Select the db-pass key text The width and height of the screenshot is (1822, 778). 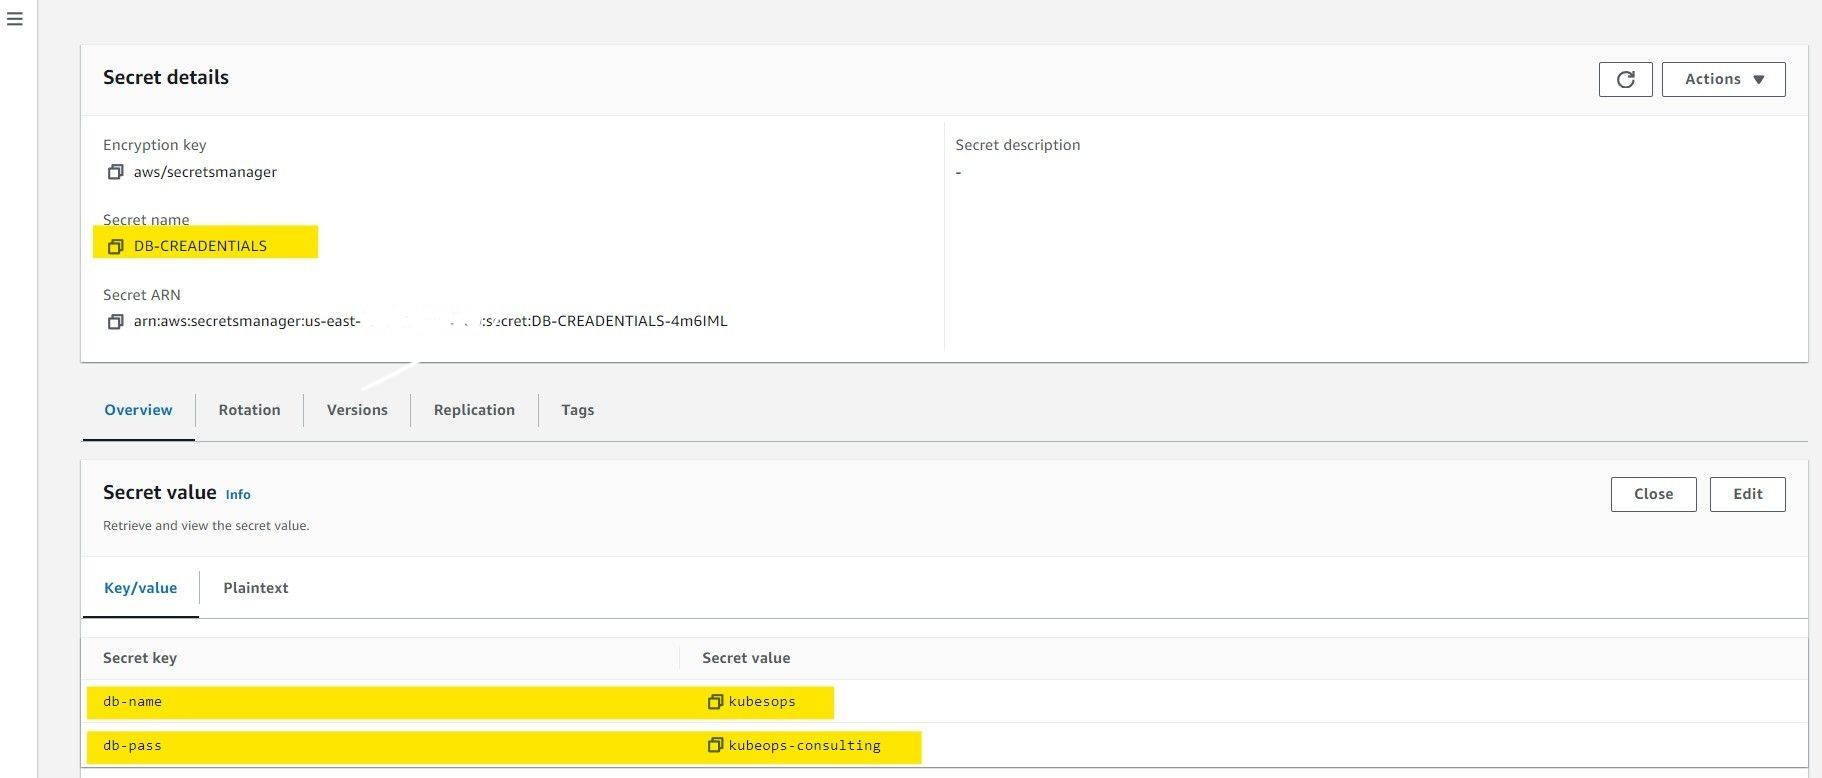click(x=132, y=746)
